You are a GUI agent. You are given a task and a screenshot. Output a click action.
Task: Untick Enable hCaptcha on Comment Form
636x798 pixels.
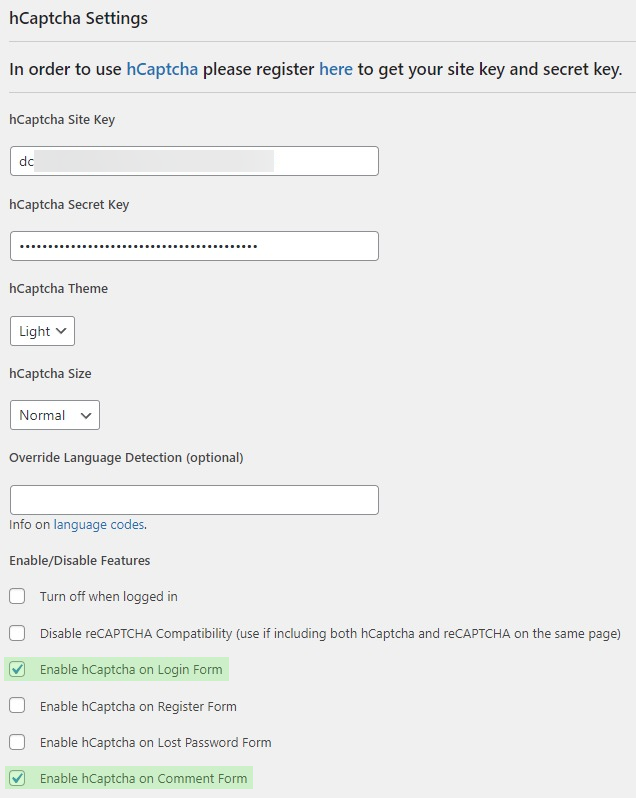(17, 778)
